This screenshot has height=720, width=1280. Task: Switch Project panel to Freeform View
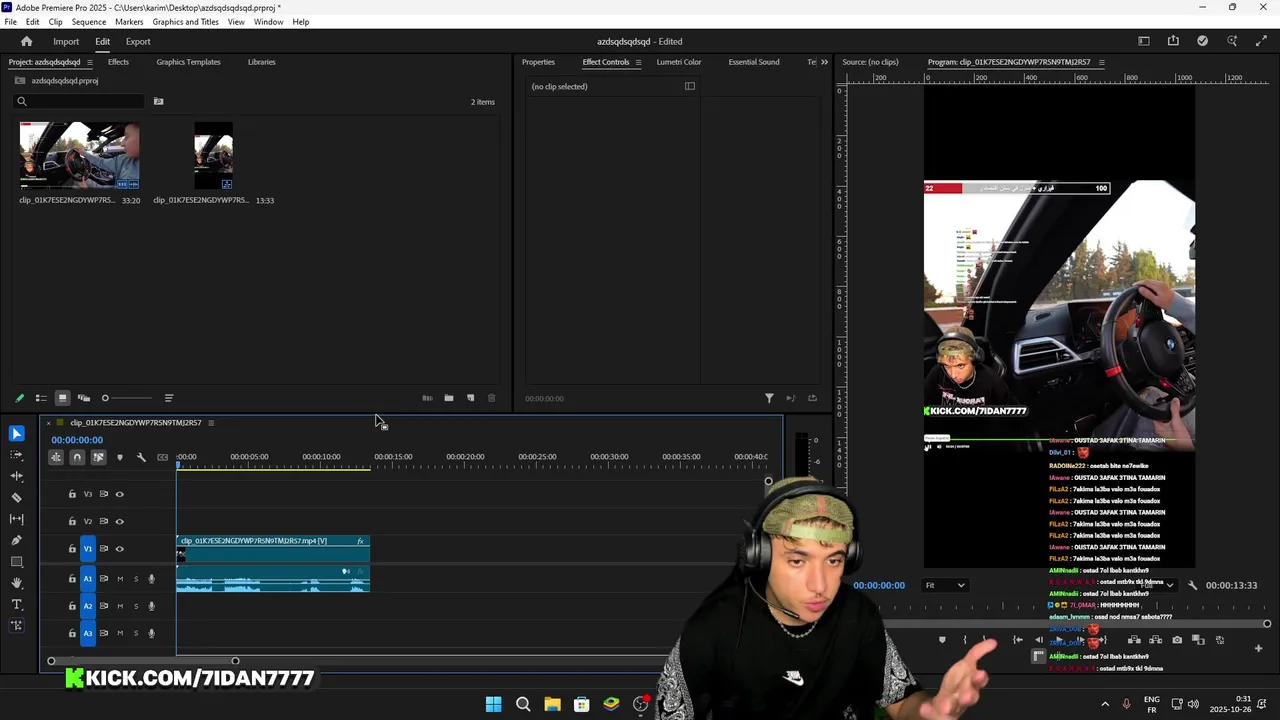(84, 398)
